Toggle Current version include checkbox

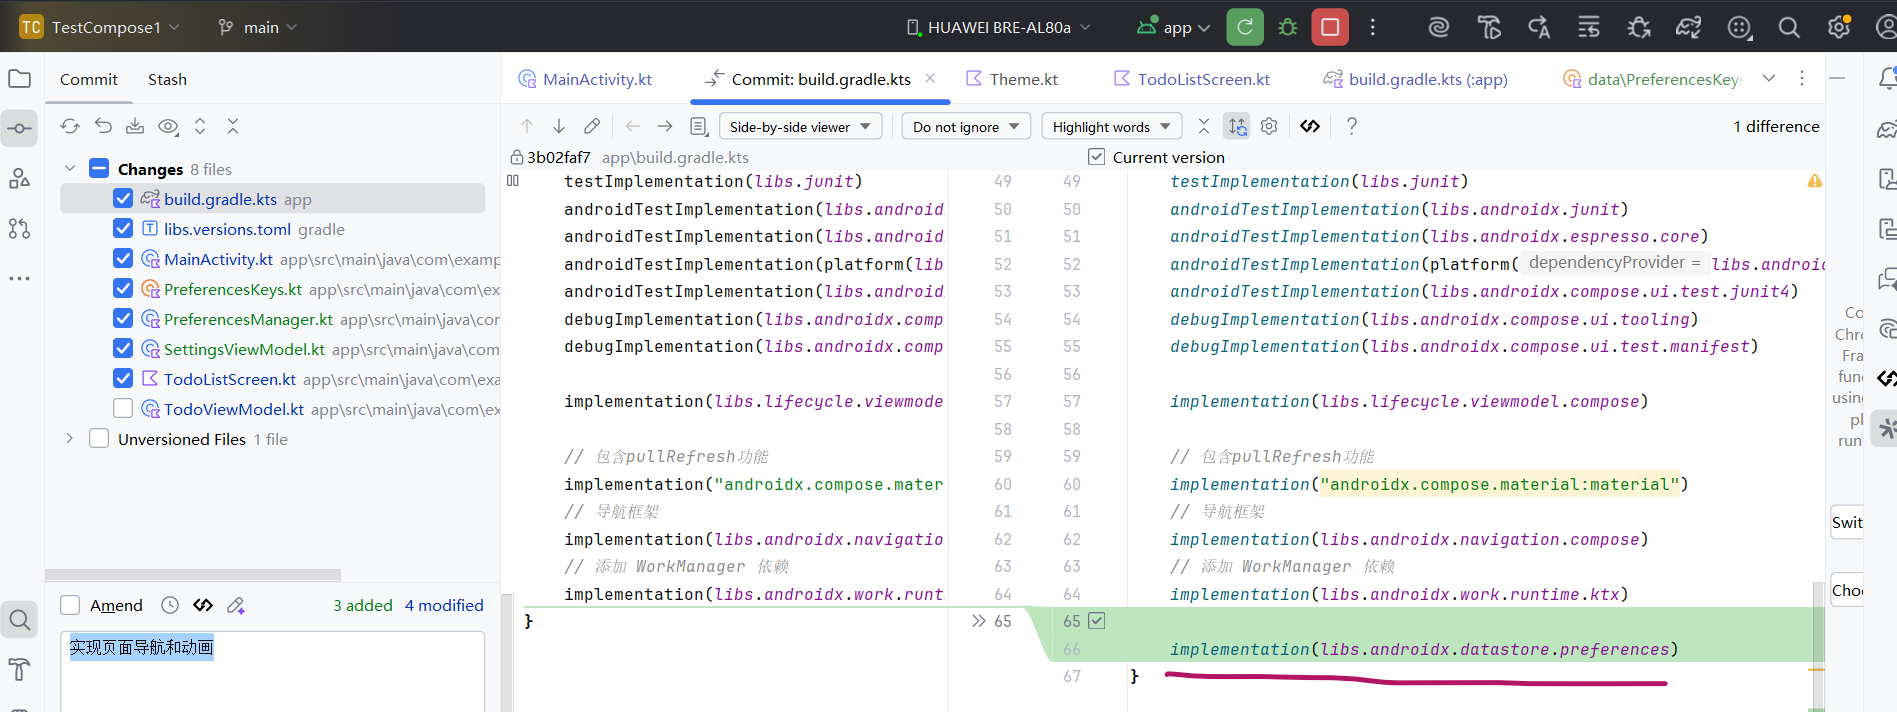pyautogui.click(x=1097, y=157)
